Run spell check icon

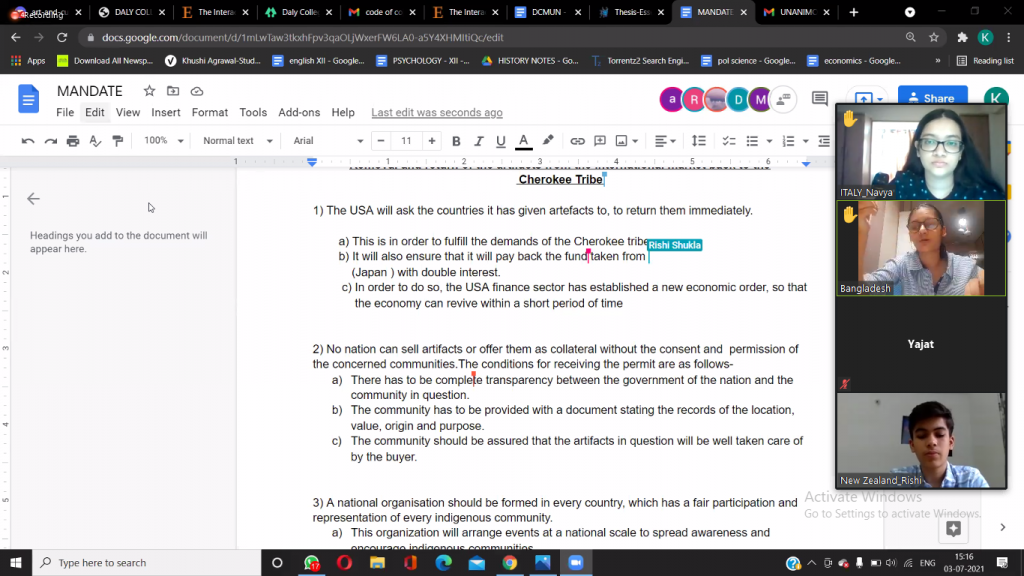[x=95, y=140]
